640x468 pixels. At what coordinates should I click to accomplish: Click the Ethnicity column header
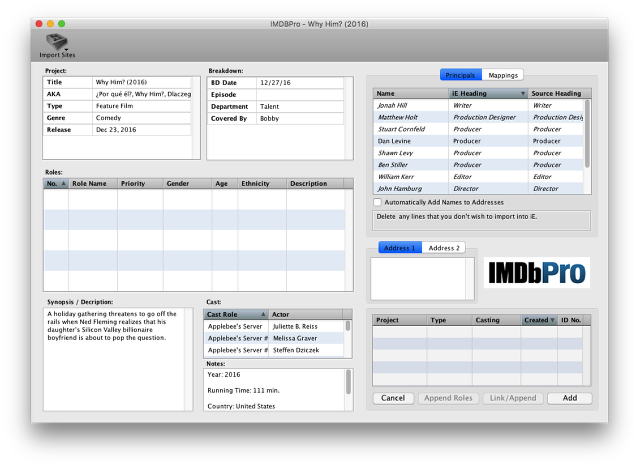[262, 184]
